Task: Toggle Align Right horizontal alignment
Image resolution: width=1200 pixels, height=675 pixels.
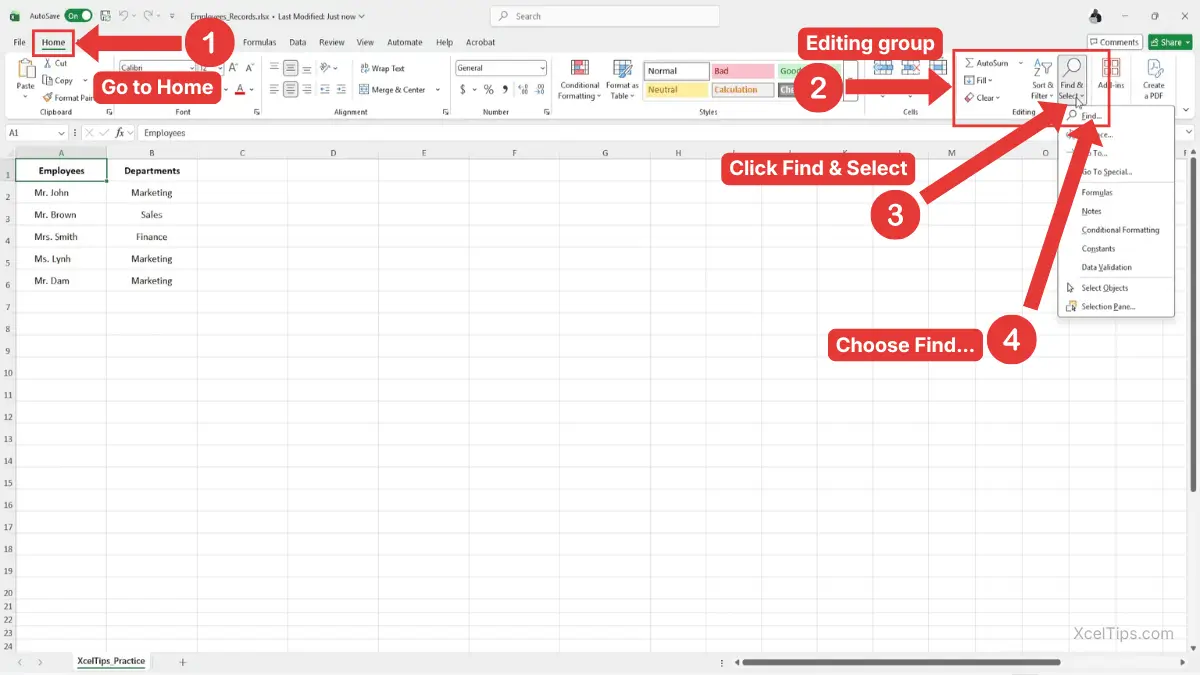Action: click(307, 90)
